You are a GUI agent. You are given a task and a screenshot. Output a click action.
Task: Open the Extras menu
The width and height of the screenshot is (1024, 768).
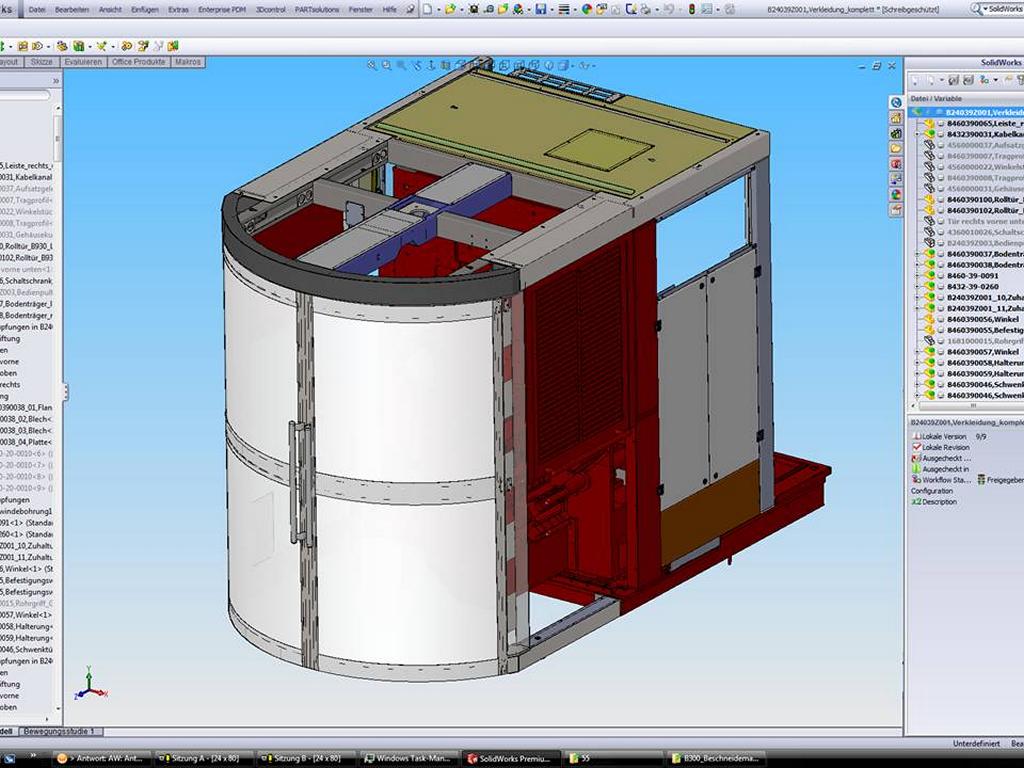click(178, 10)
